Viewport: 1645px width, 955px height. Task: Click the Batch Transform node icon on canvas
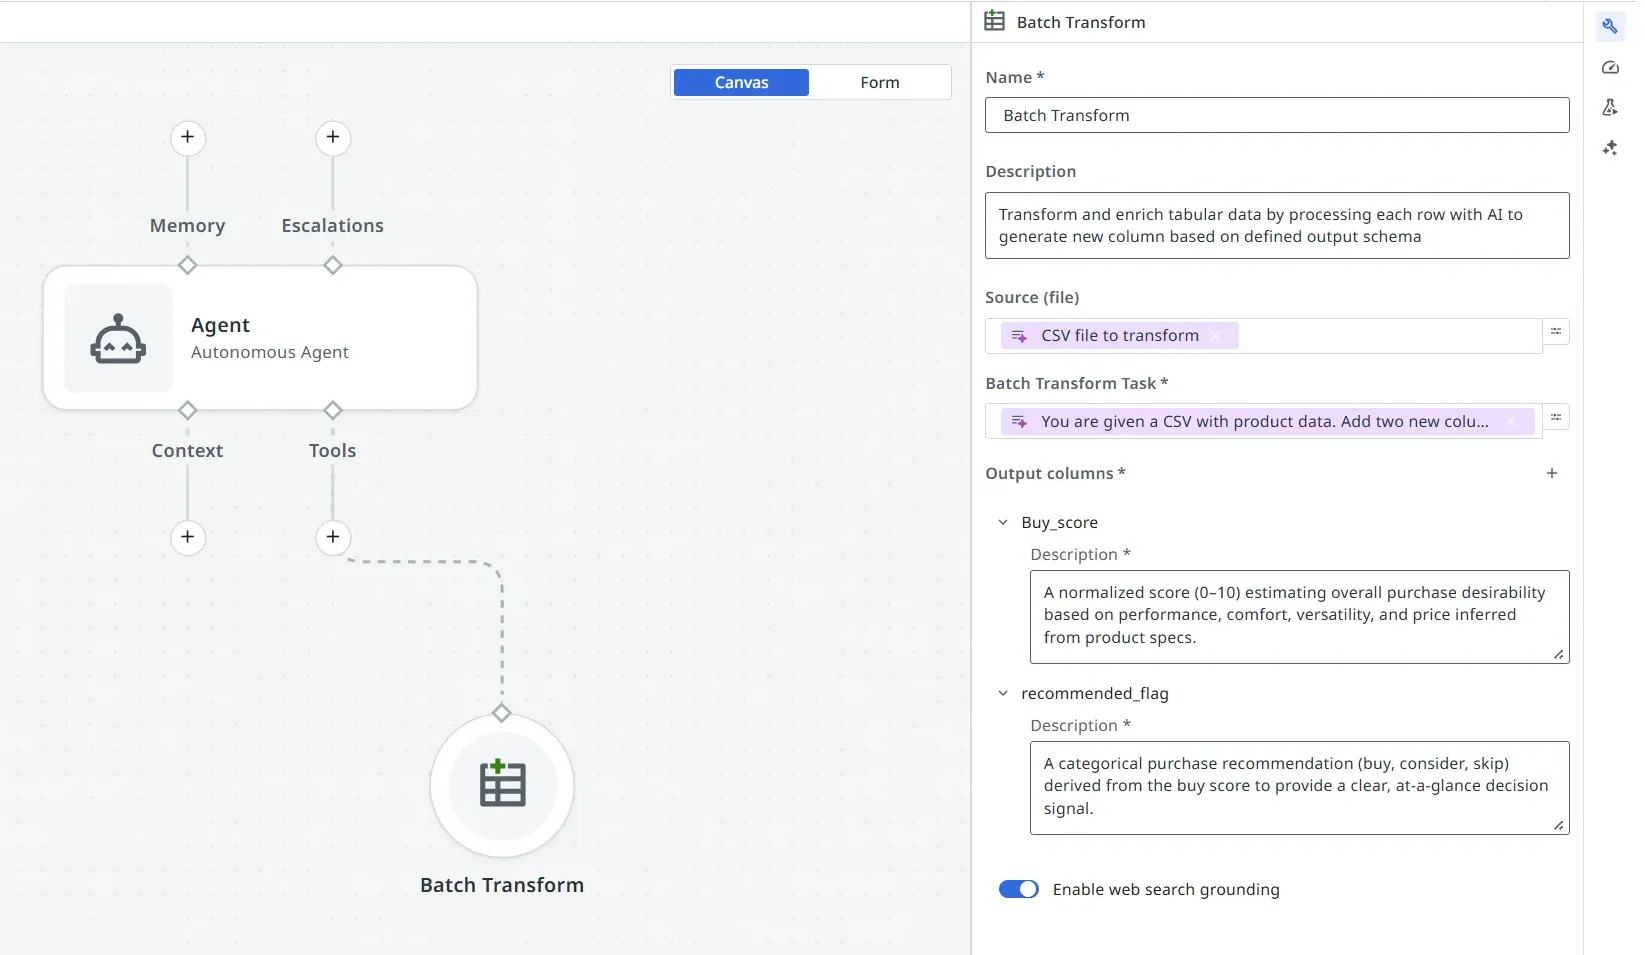pos(502,785)
